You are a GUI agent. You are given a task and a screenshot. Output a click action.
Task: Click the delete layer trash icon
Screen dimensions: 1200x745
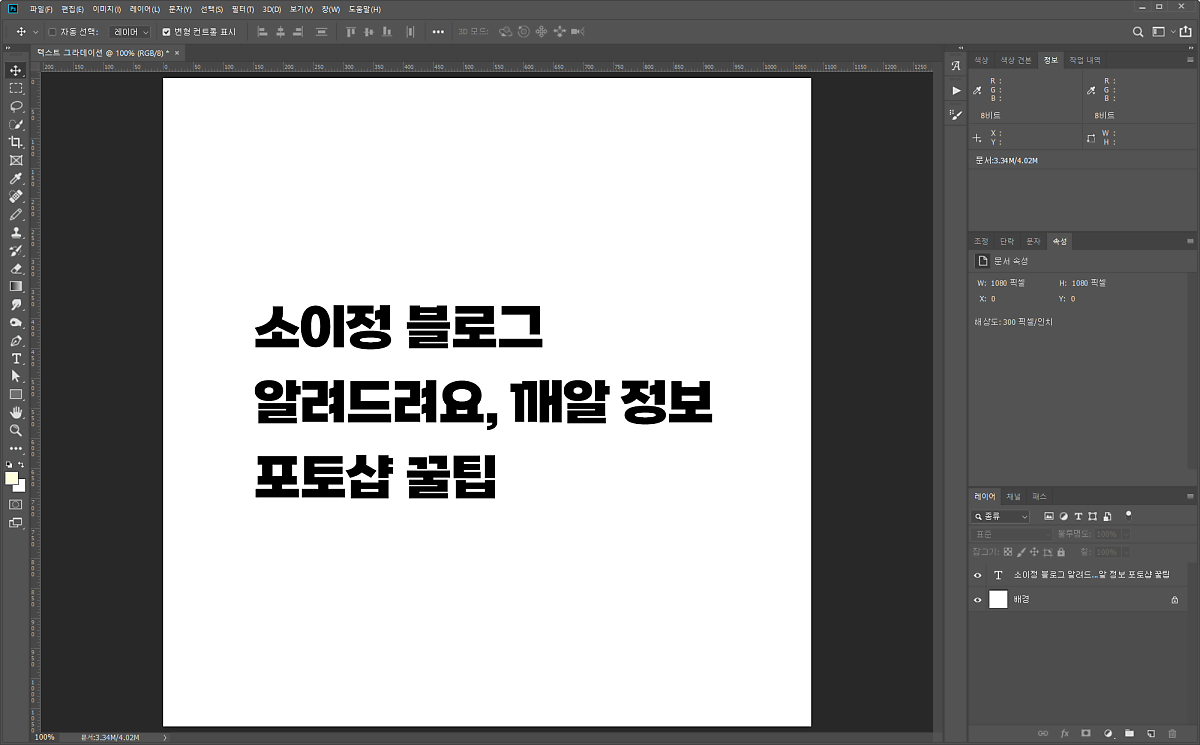[x=1173, y=733]
